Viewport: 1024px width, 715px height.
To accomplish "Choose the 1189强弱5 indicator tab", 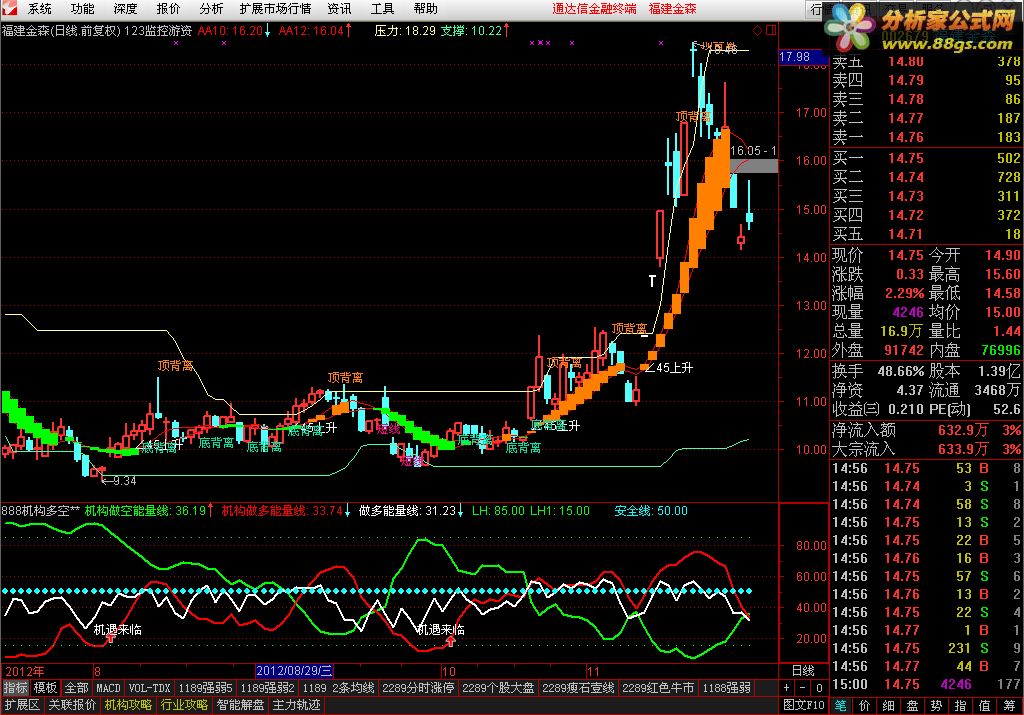I will pos(205,688).
